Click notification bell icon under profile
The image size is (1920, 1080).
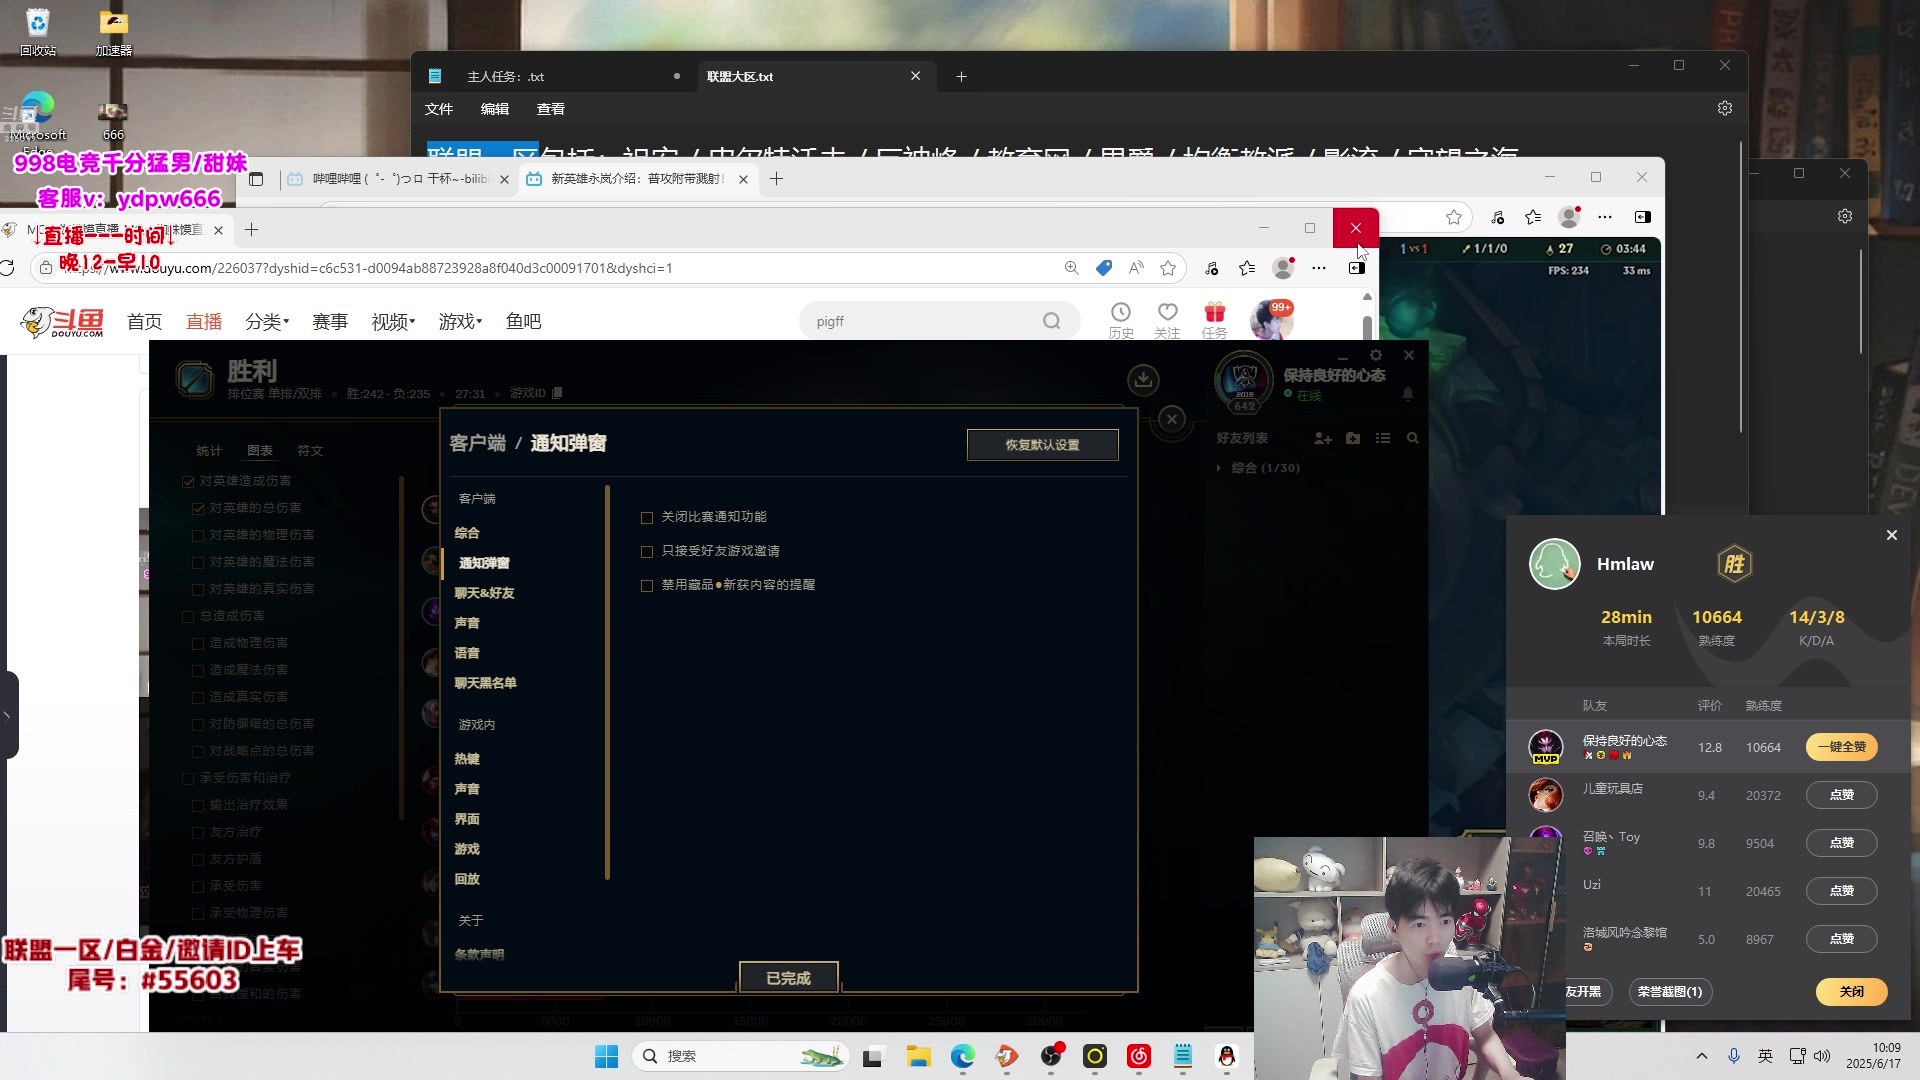click(1408, 394)
